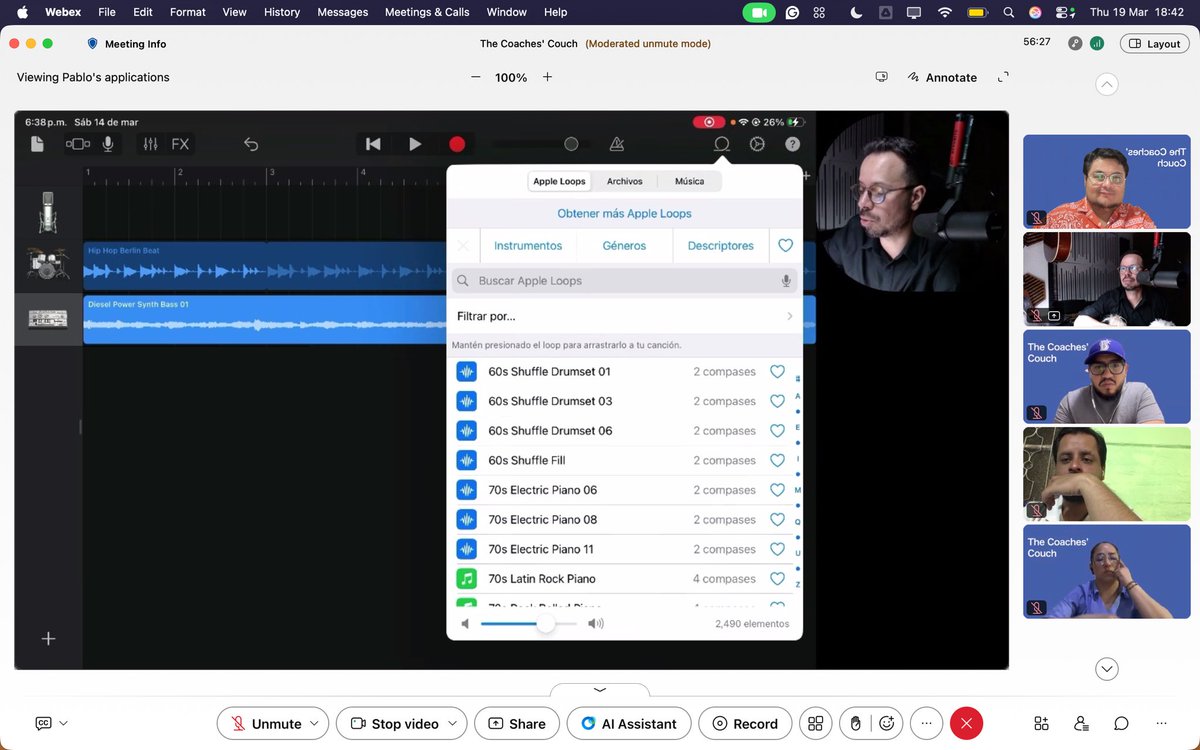Switch to the tracks view icon

coord(77,144)
